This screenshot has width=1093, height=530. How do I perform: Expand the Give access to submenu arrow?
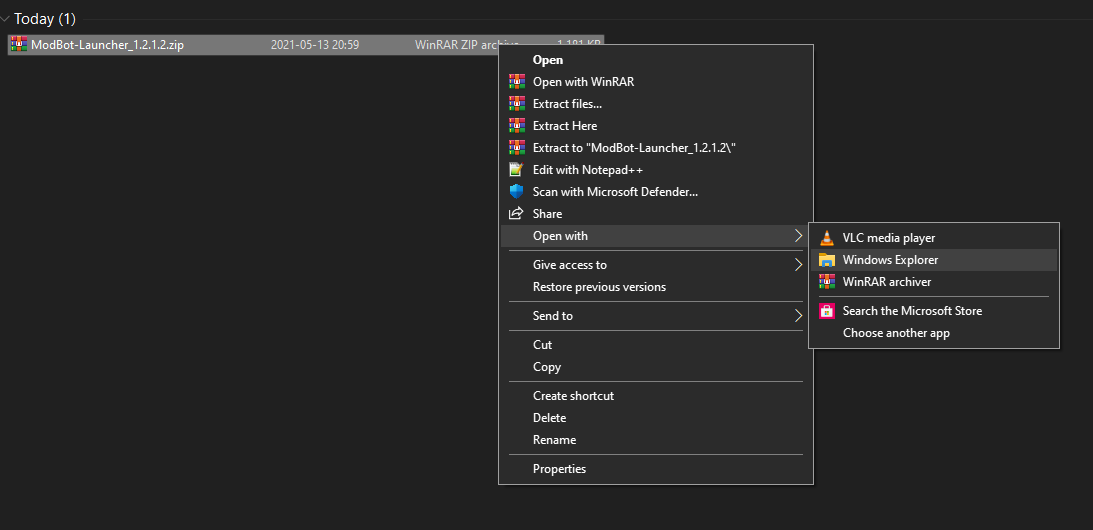[799, 265]
